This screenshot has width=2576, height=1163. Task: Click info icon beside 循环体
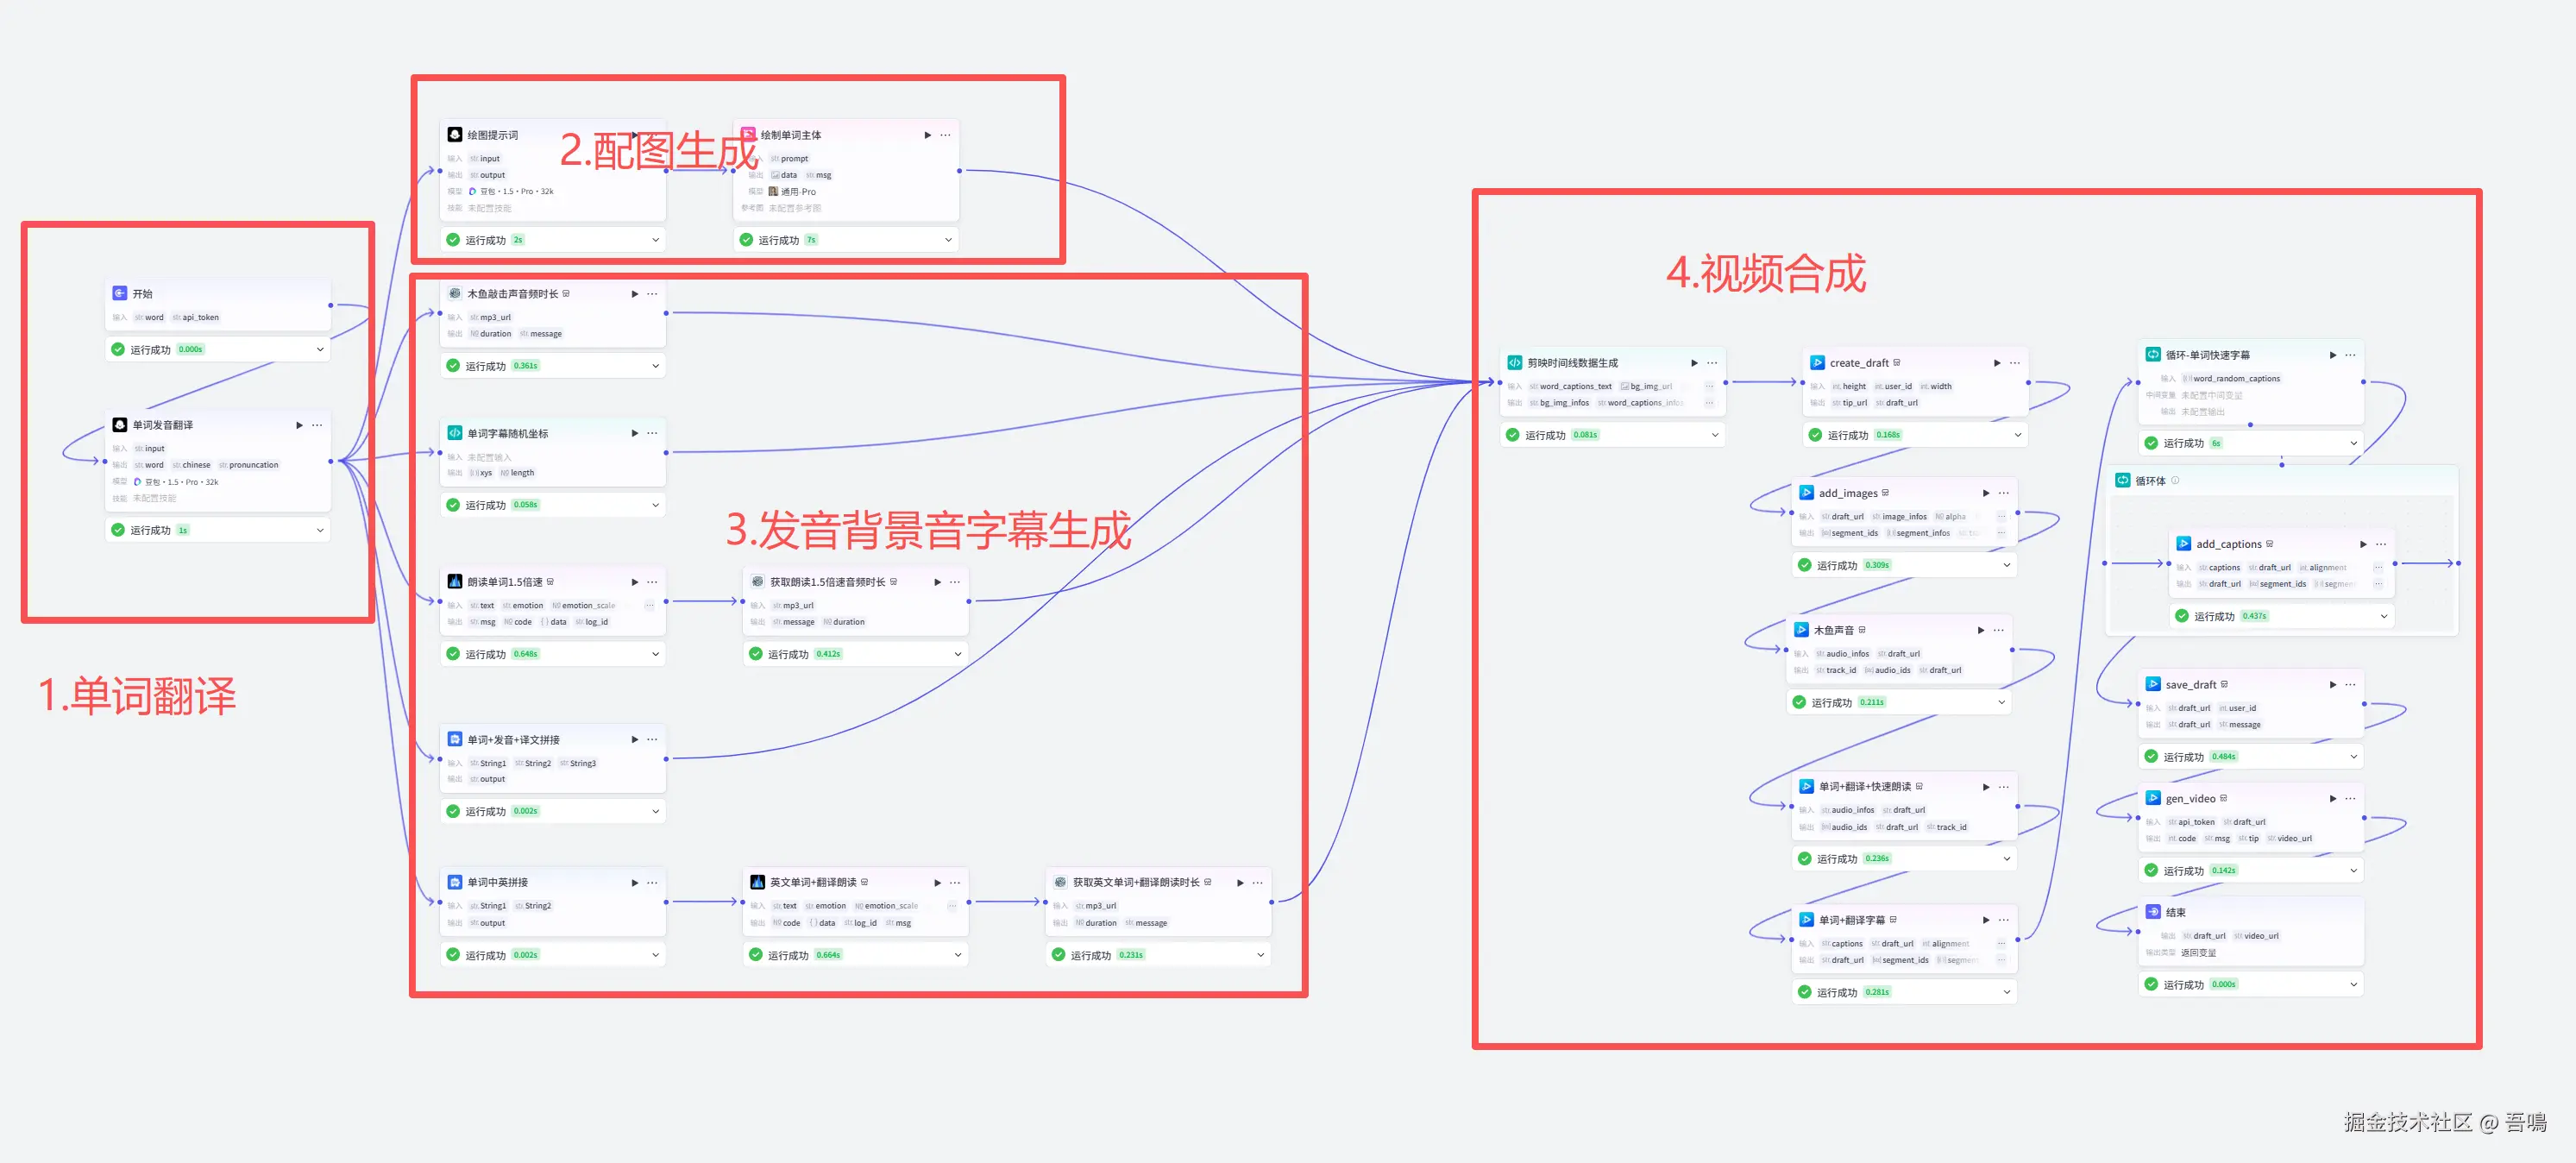2175,480
